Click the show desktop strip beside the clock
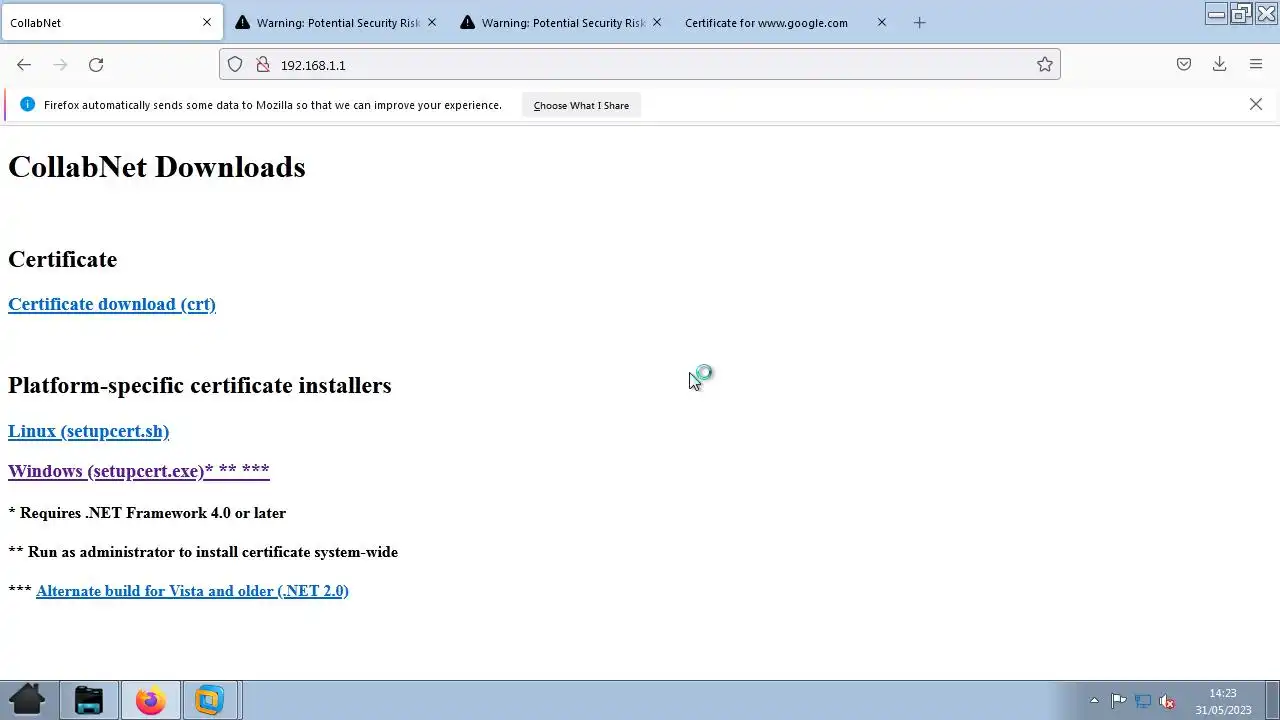Screen dimensions: 1280x720 tap(1273, 700)
